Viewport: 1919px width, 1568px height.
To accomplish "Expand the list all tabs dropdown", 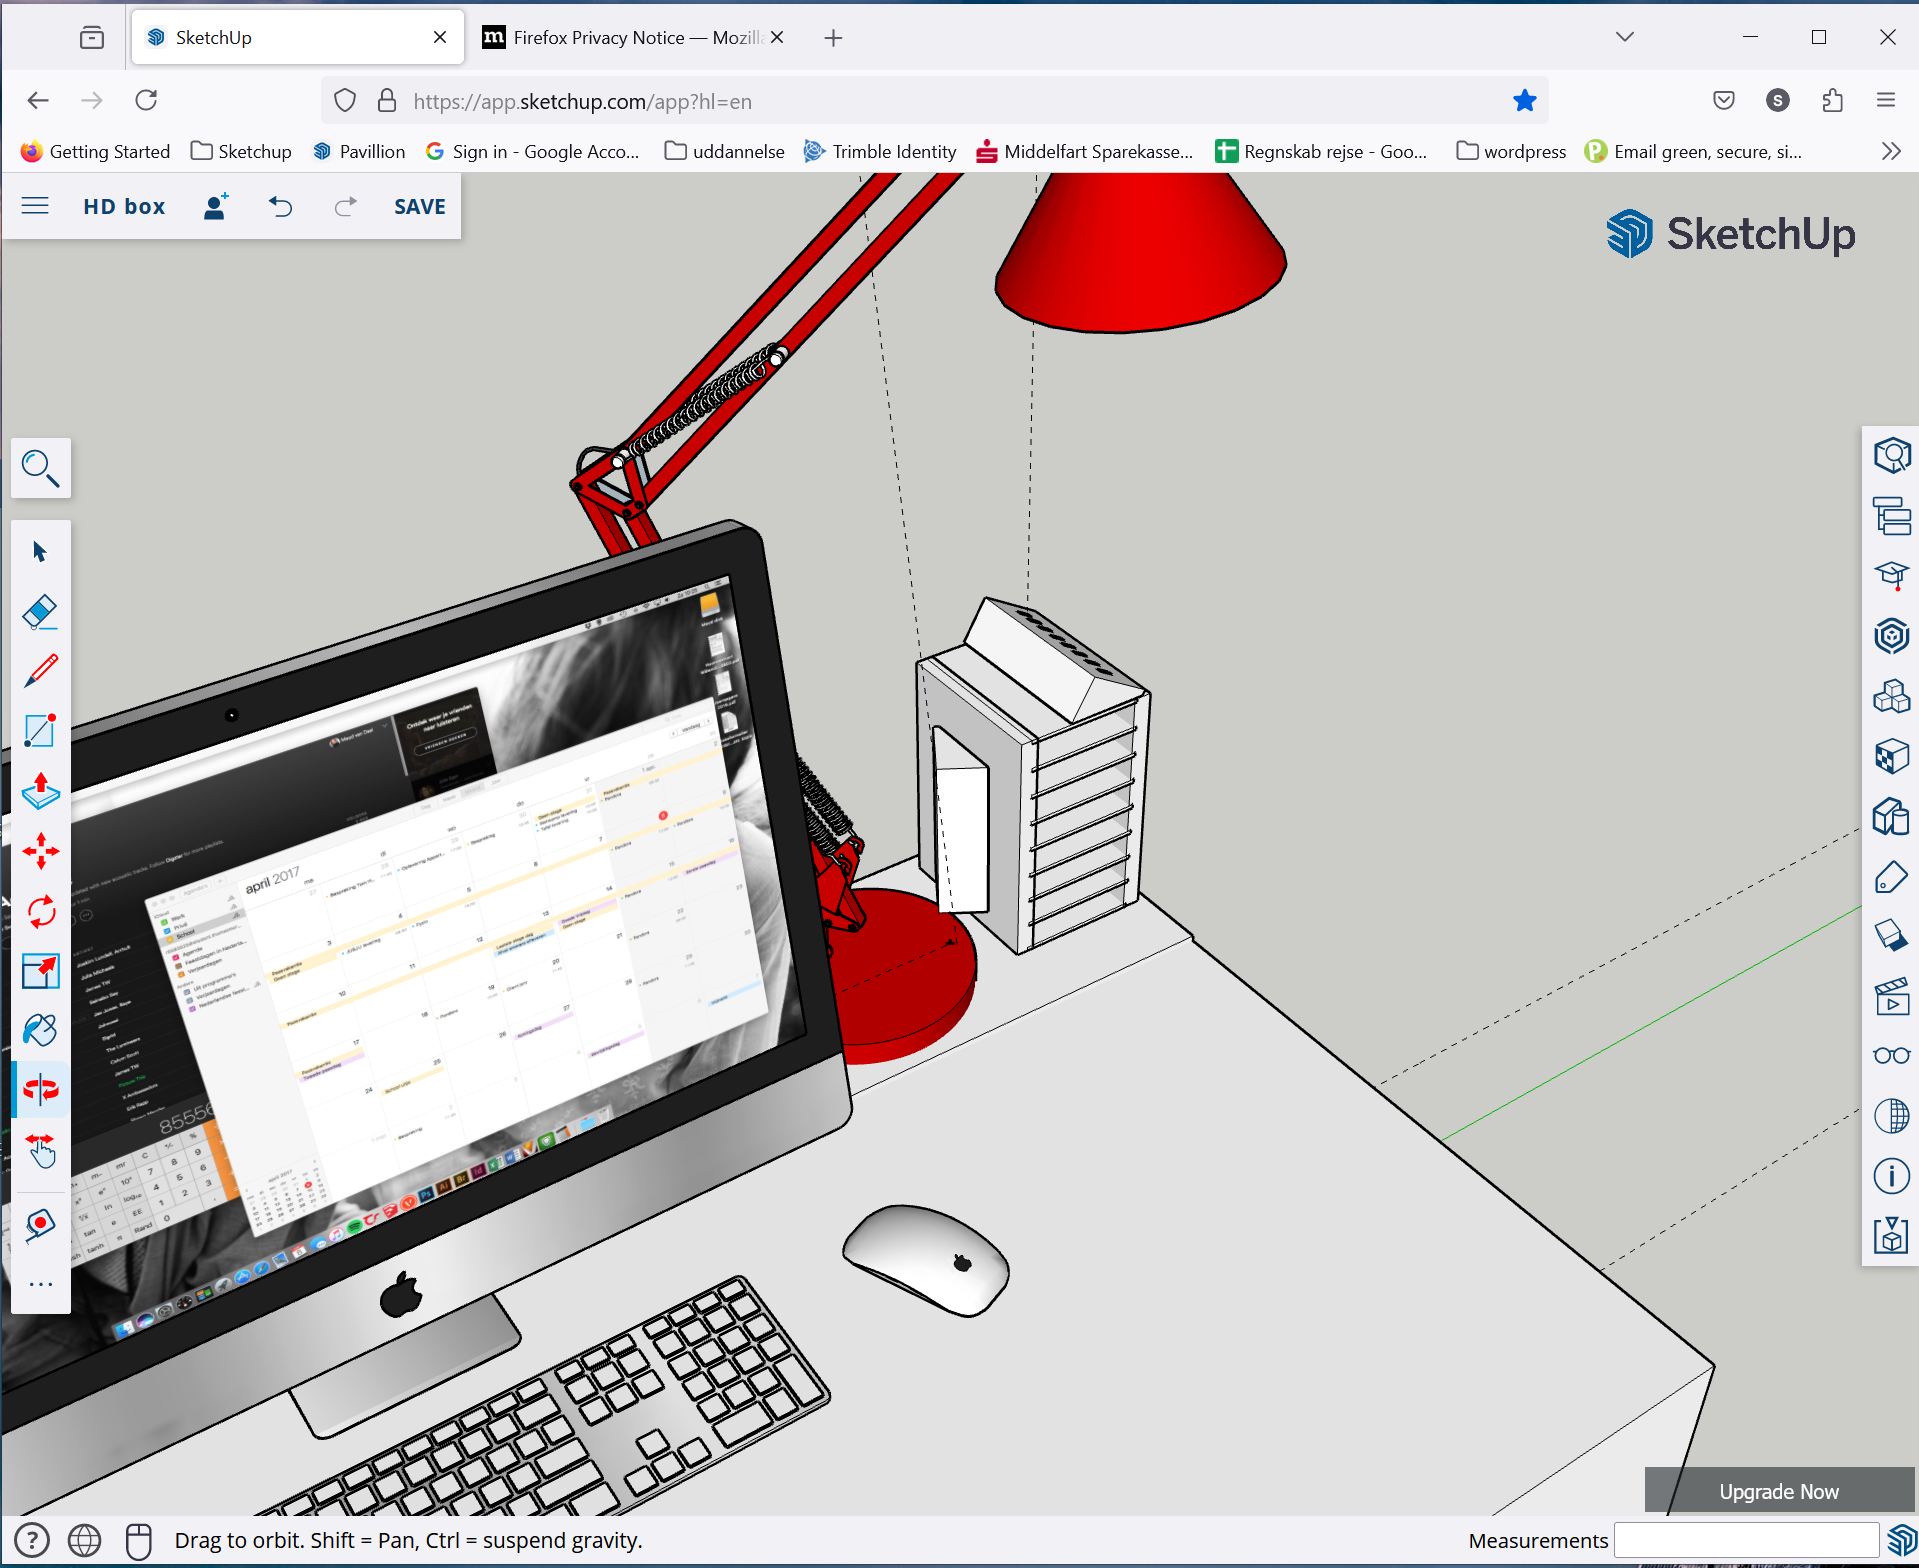I will 1625,37.
